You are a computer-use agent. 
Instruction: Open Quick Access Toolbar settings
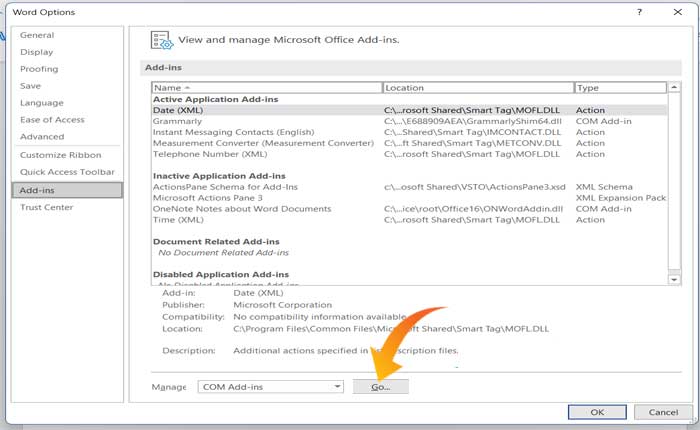[67, 172]
